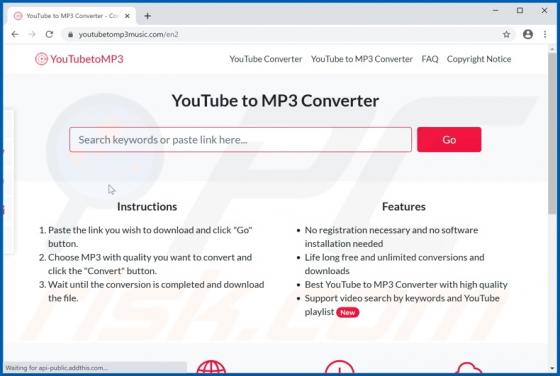Focus the search keywords or link field
The image size is (560, 376).
[x=240, y=140]
